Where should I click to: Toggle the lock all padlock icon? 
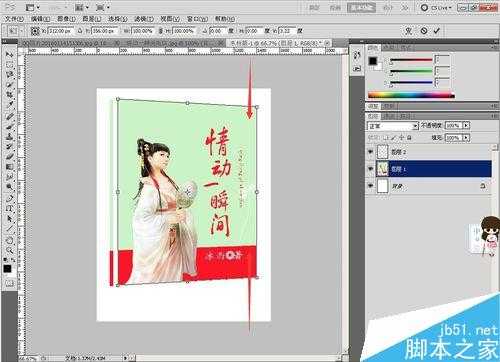point(409,137)
